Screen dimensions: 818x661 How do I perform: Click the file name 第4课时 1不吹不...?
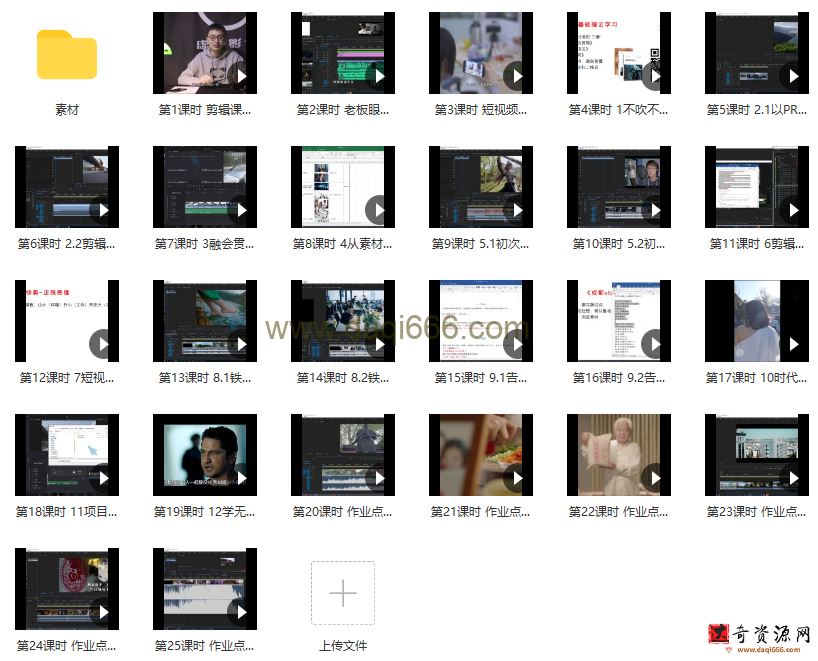coord(619,110)
